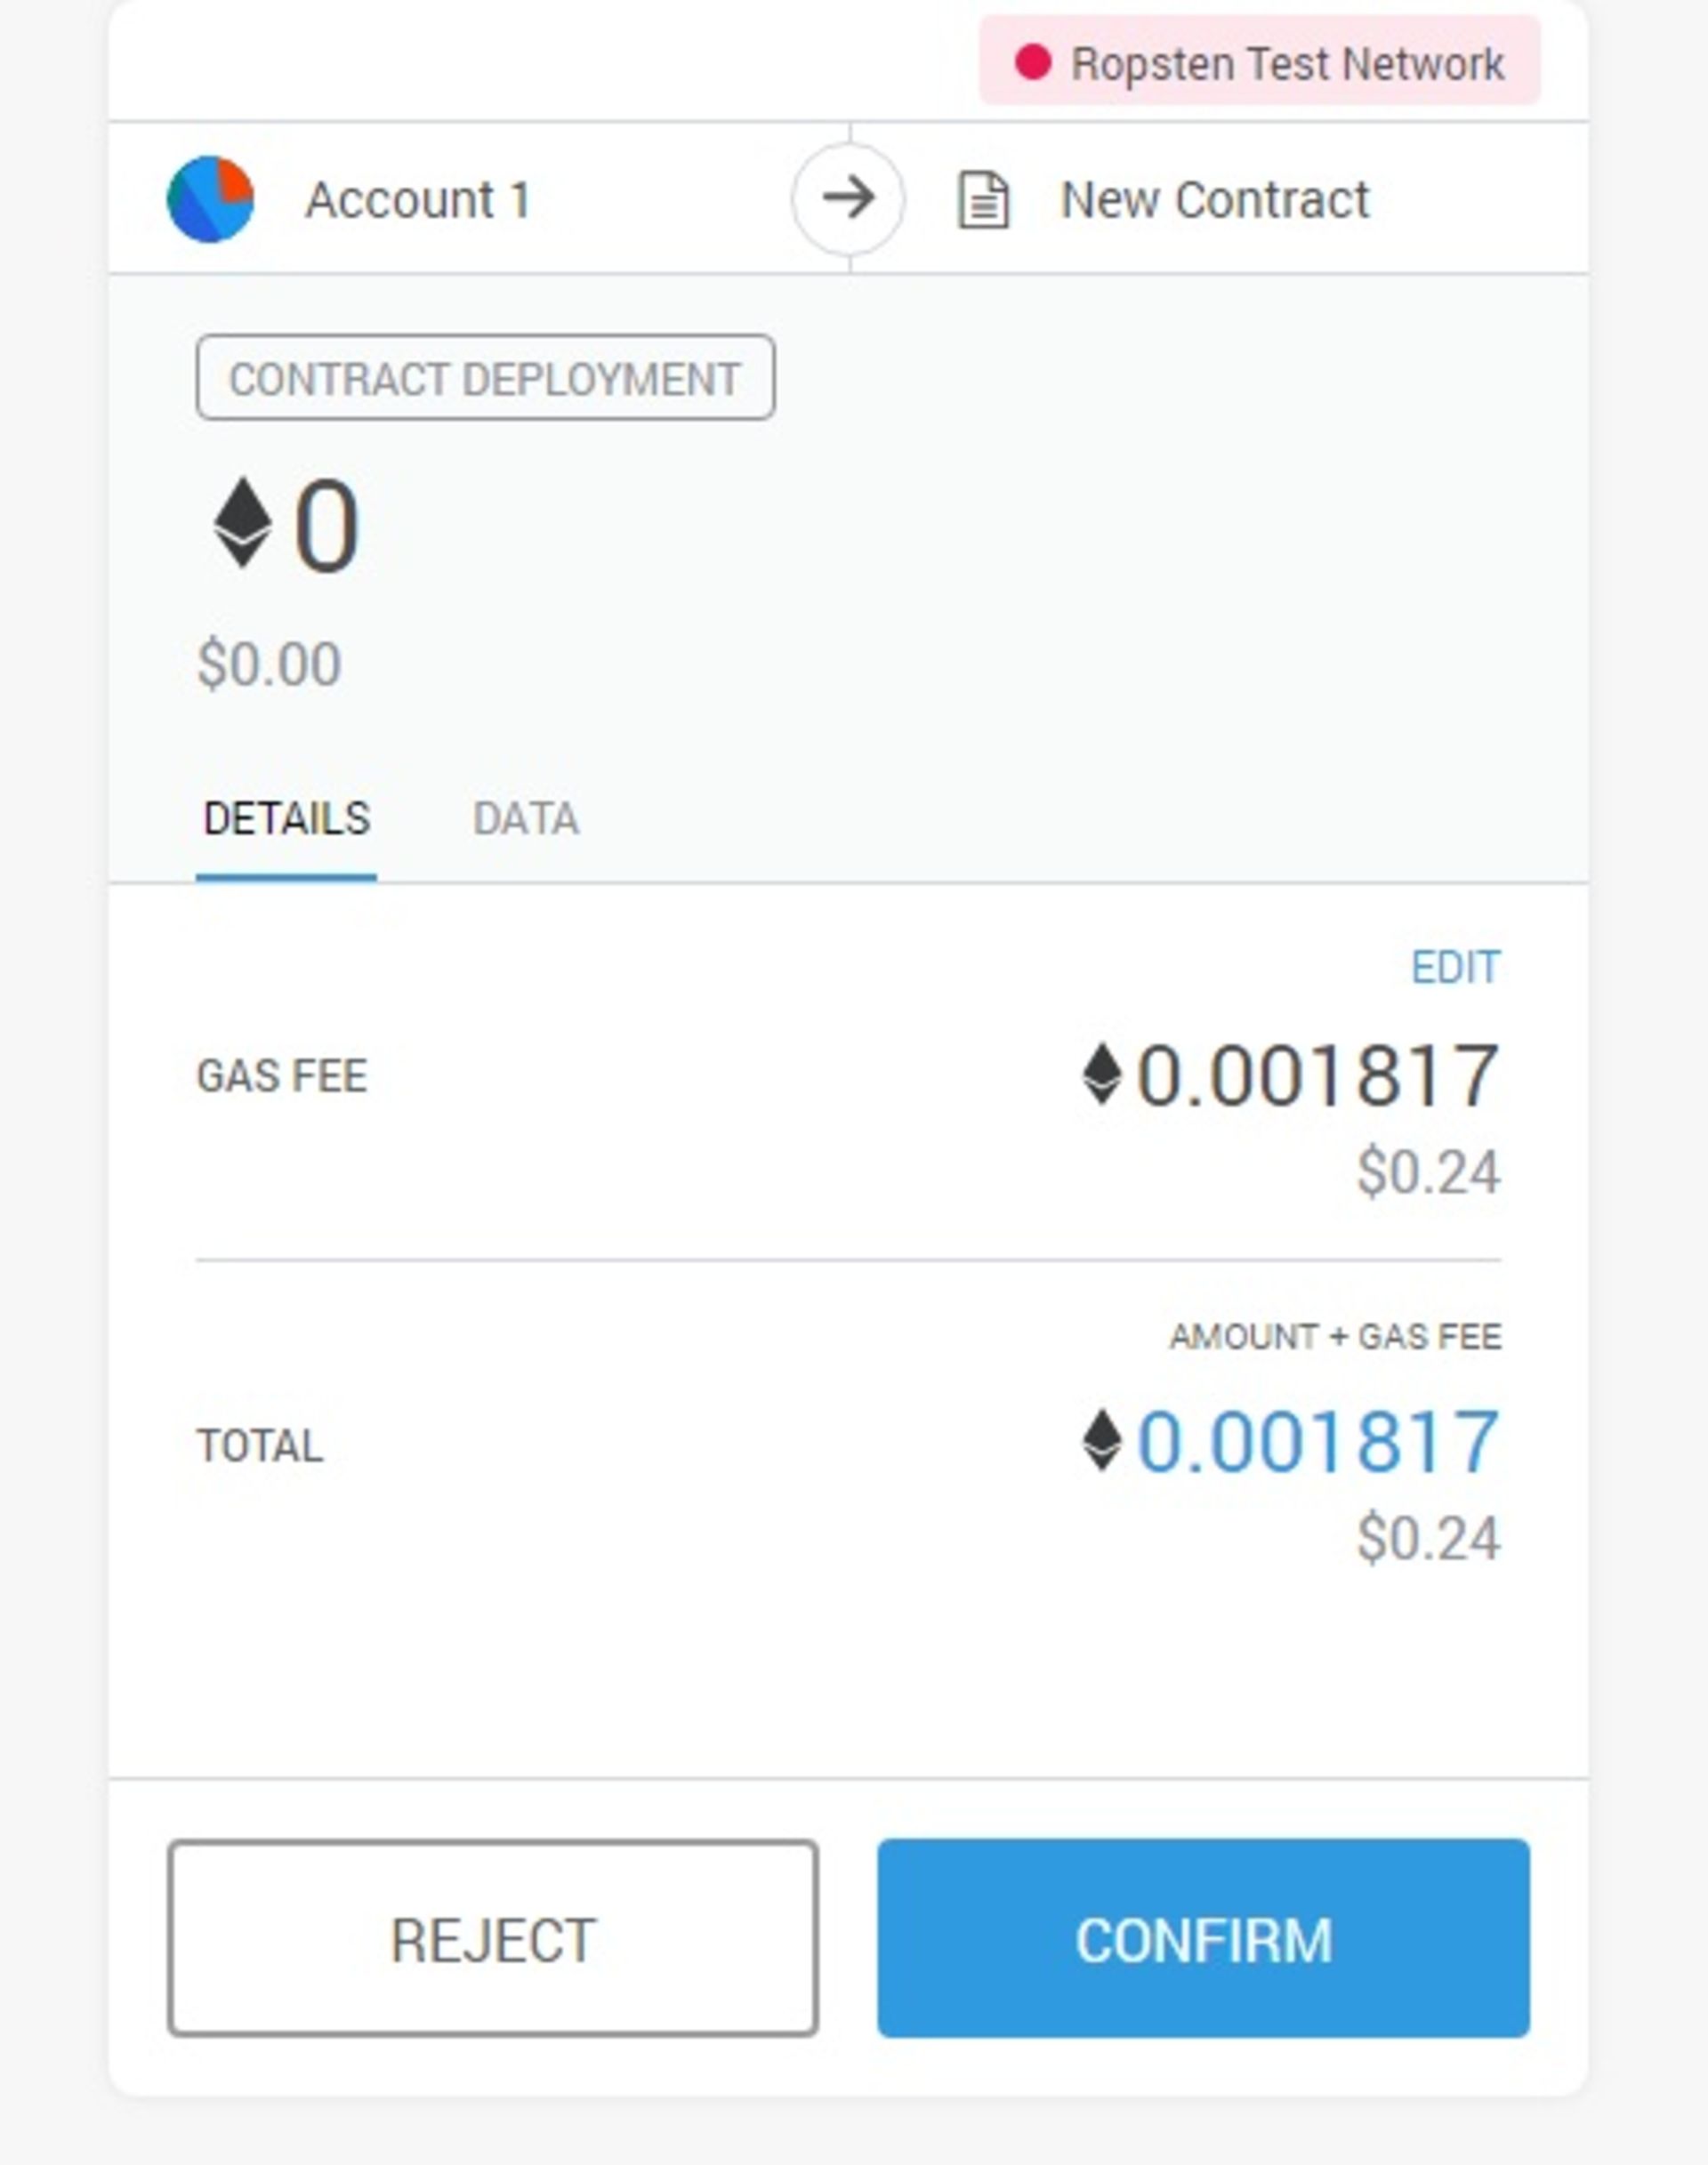This screenshot has height=2165, width=1708.
Task: Click the New Contract recipient label
Action: 1214,200
